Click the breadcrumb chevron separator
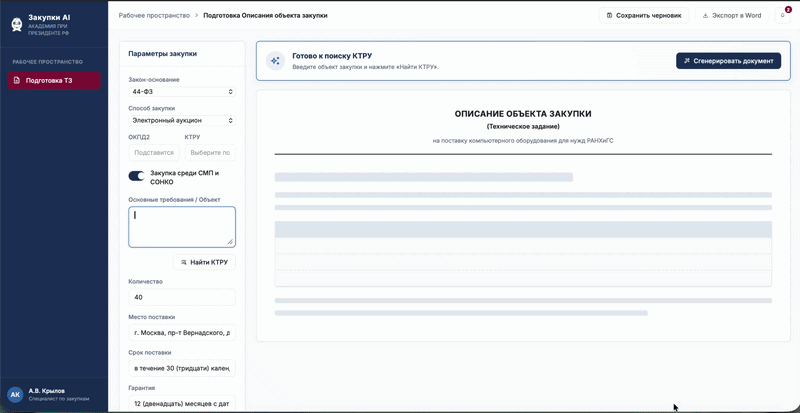This screenshot has height=413, width=800. pyautogui.click(x=196, y=15)
